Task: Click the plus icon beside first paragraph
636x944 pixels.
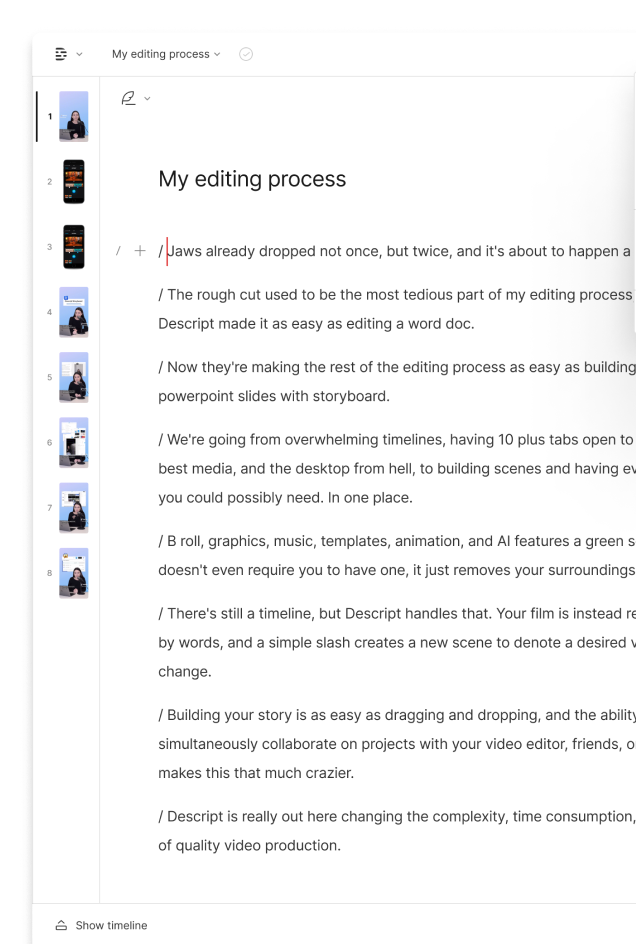Action: click(x=140, y=250)
